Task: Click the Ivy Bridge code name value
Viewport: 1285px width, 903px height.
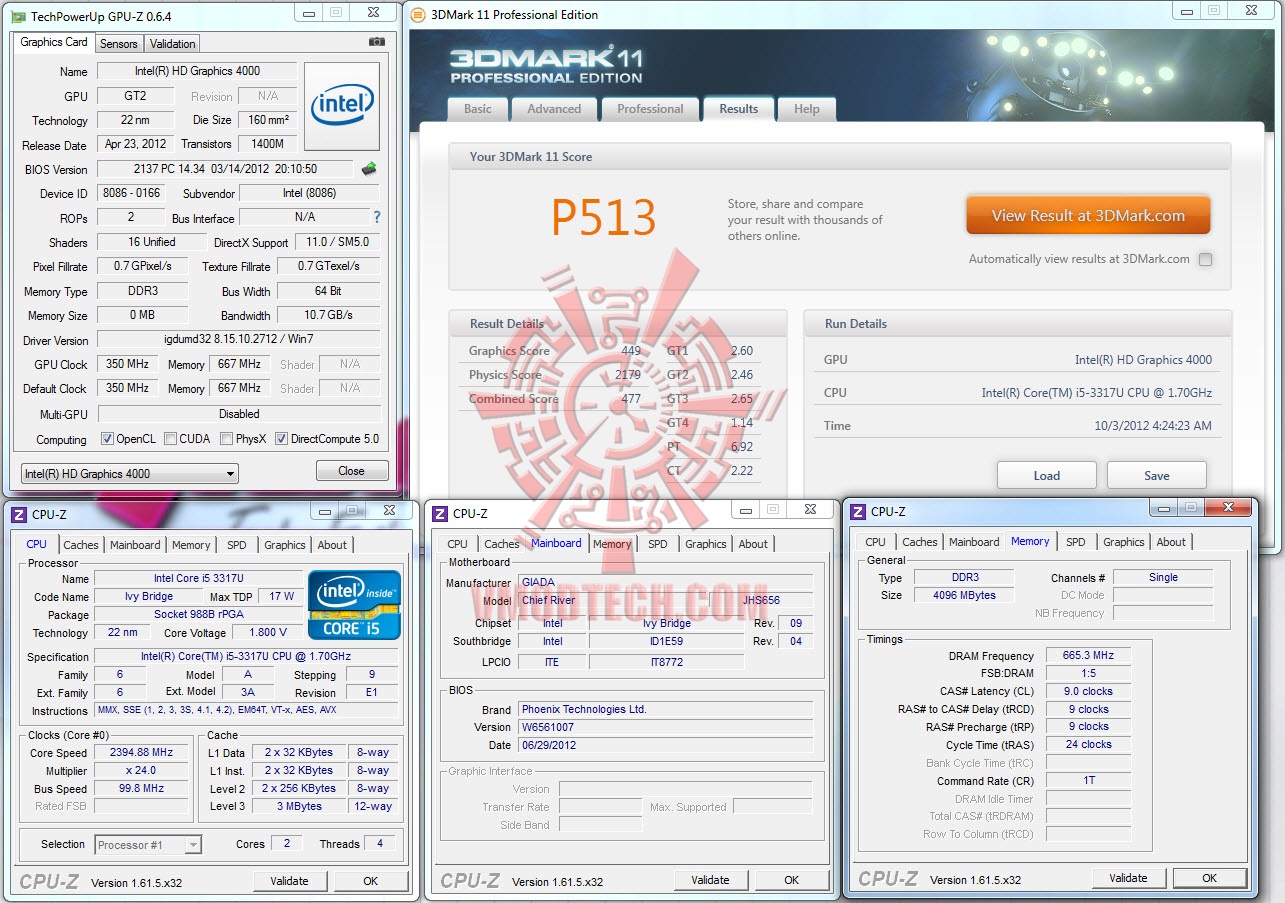Action: (x=149, y=597)
